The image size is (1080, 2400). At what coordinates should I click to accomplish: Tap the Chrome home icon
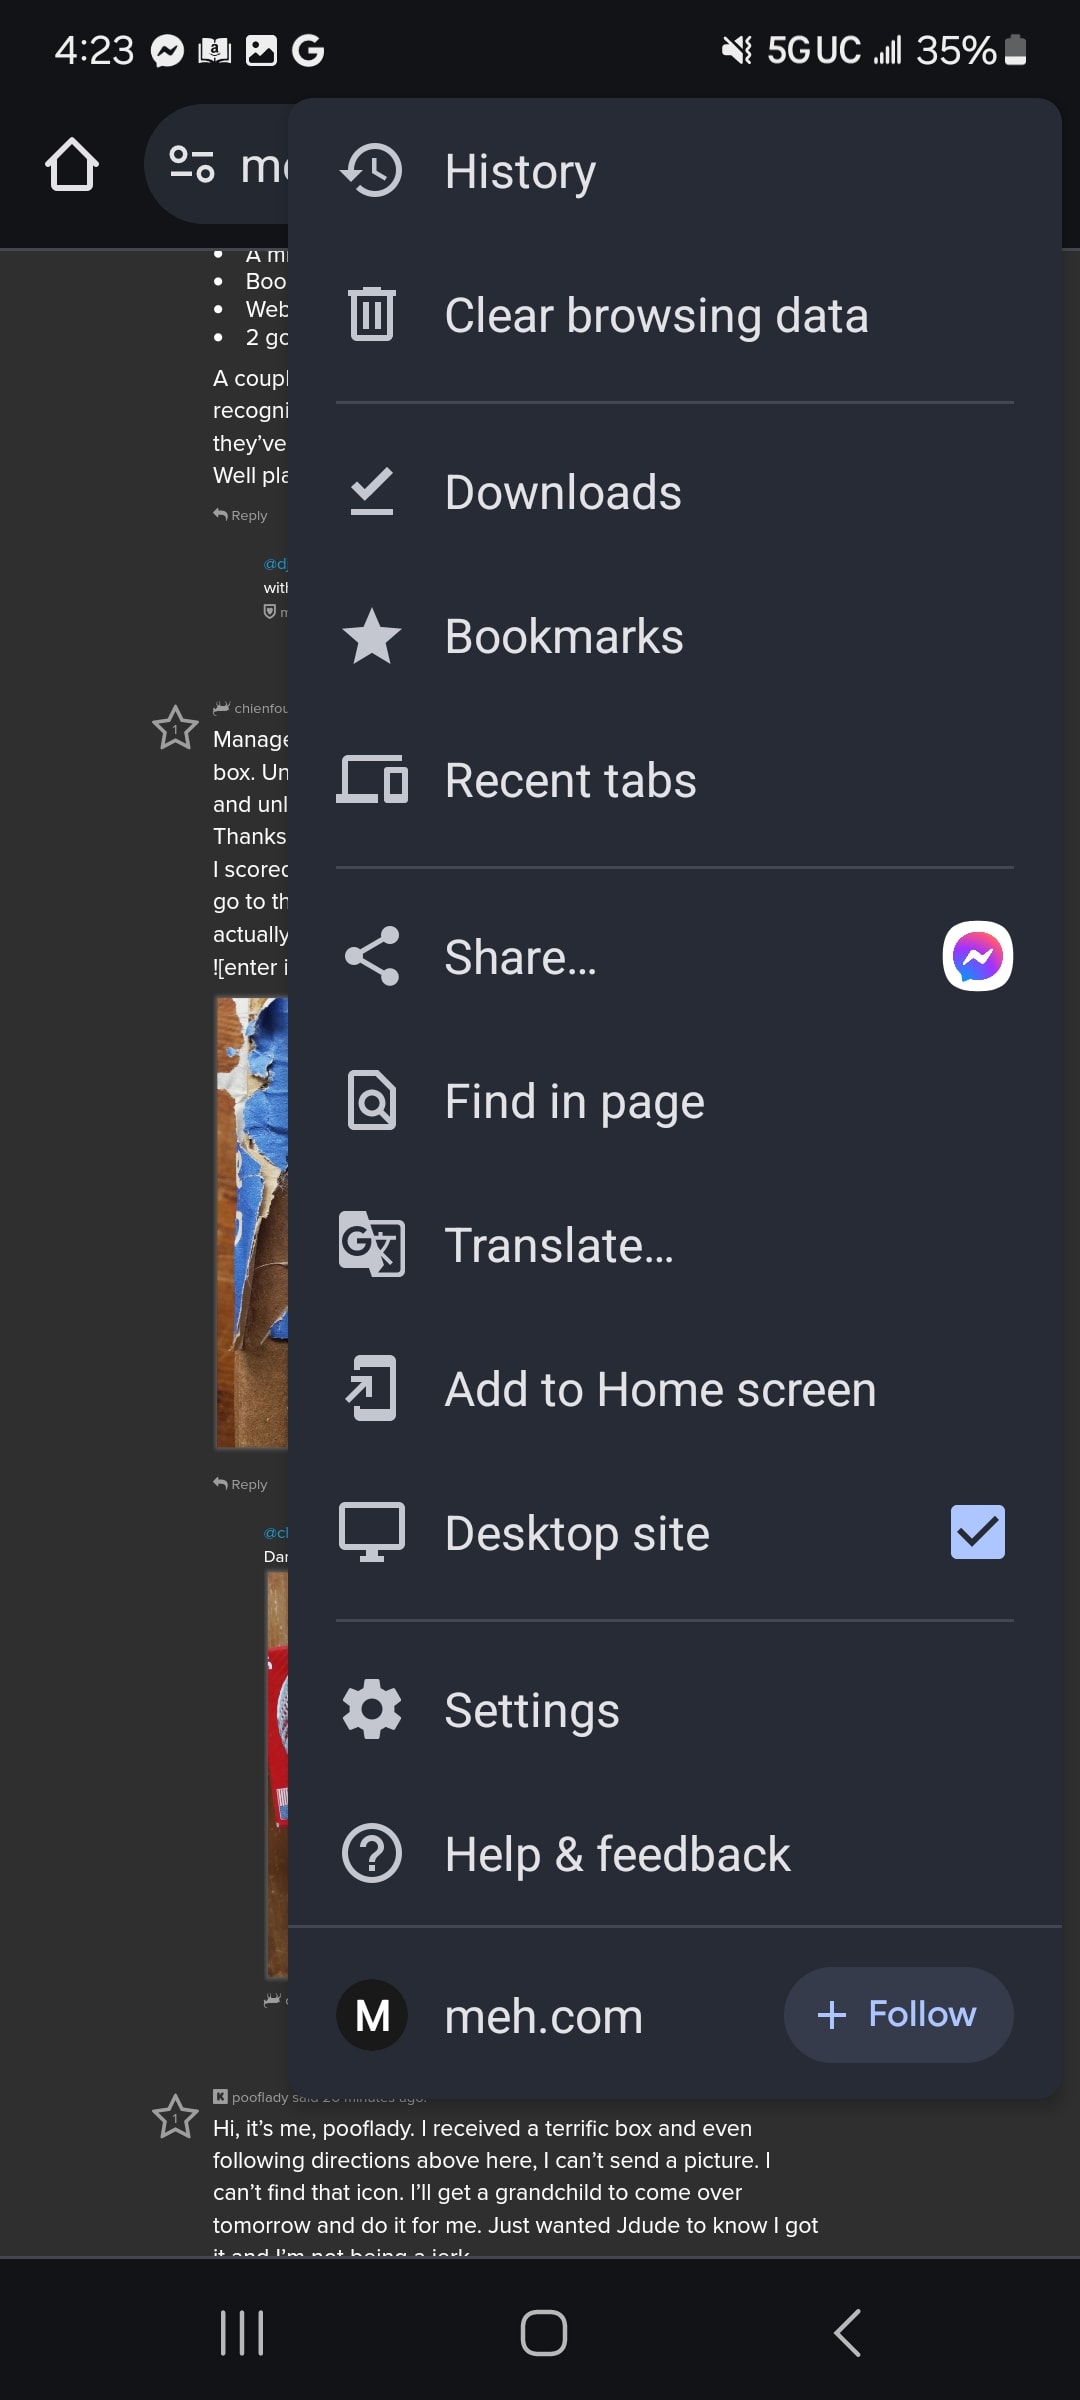pyautogui.click(x=72, y=165)
